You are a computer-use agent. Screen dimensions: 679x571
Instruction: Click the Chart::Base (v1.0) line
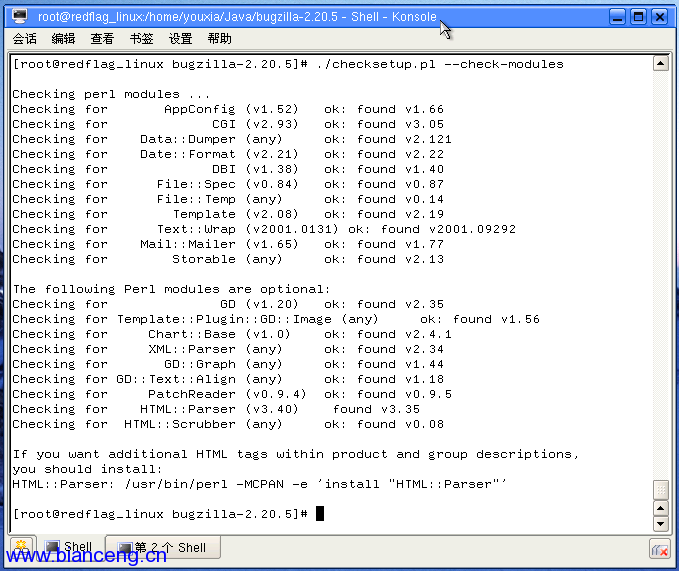(x=232, y=334)
